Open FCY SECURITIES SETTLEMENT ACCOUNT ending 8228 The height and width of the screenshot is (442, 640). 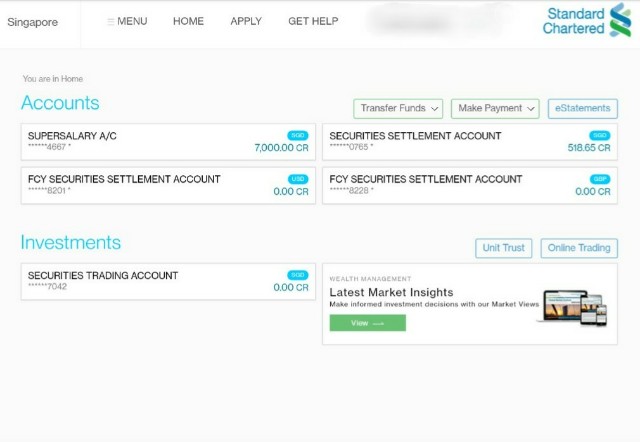click(470, 186)
